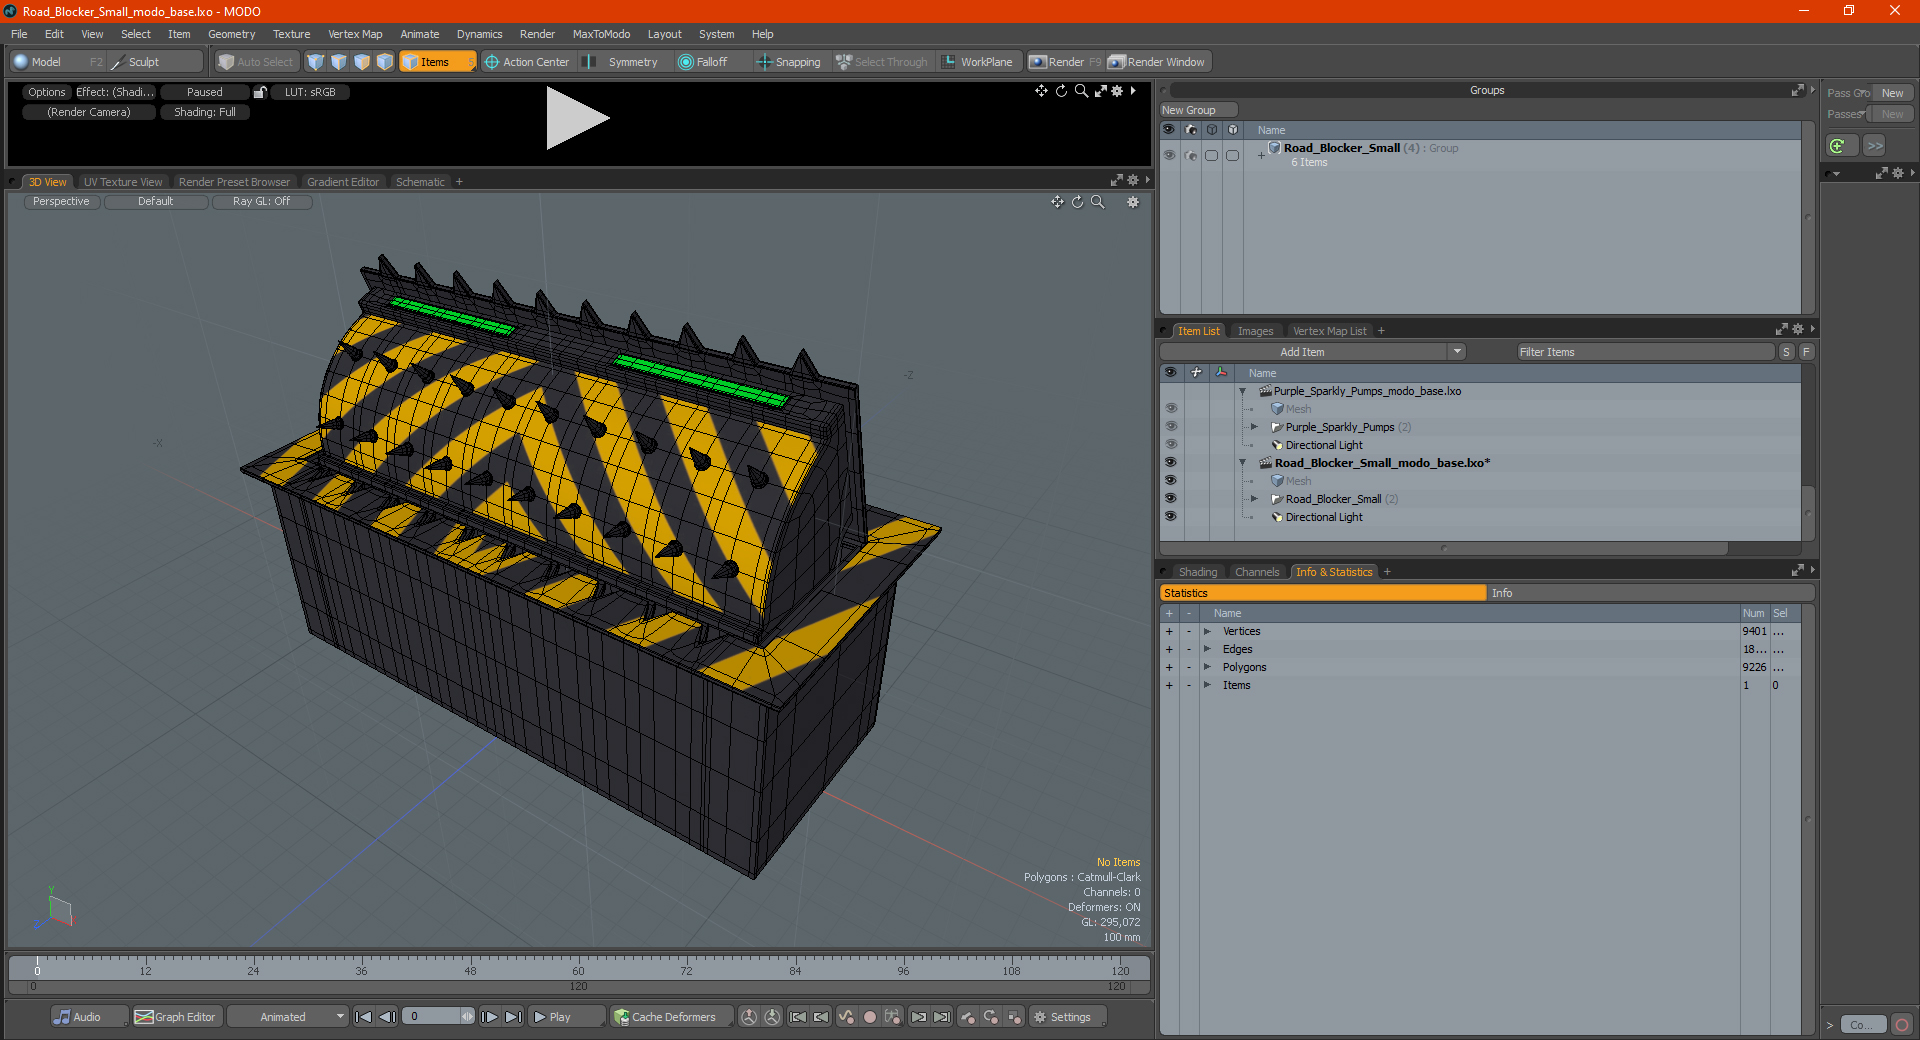The image size is (1920, 1040).
Task: Toggle visibility of Road_Blocker_Small group
Action: [x=1169, y=155]
